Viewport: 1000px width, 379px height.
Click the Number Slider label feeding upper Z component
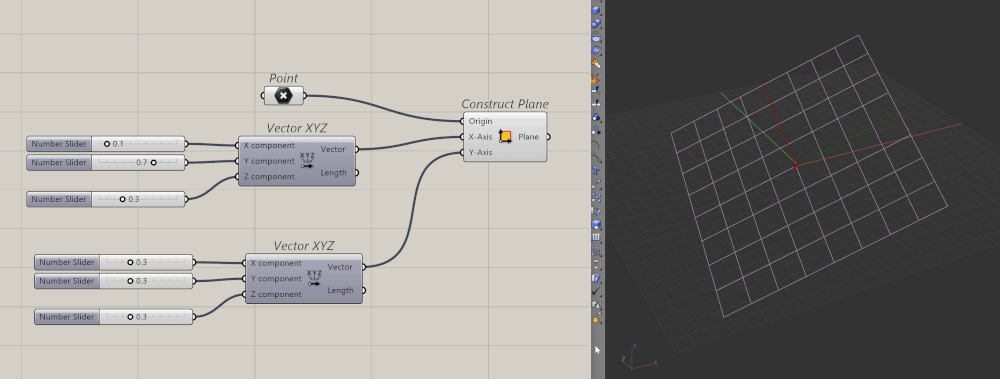tap(59, 199)
